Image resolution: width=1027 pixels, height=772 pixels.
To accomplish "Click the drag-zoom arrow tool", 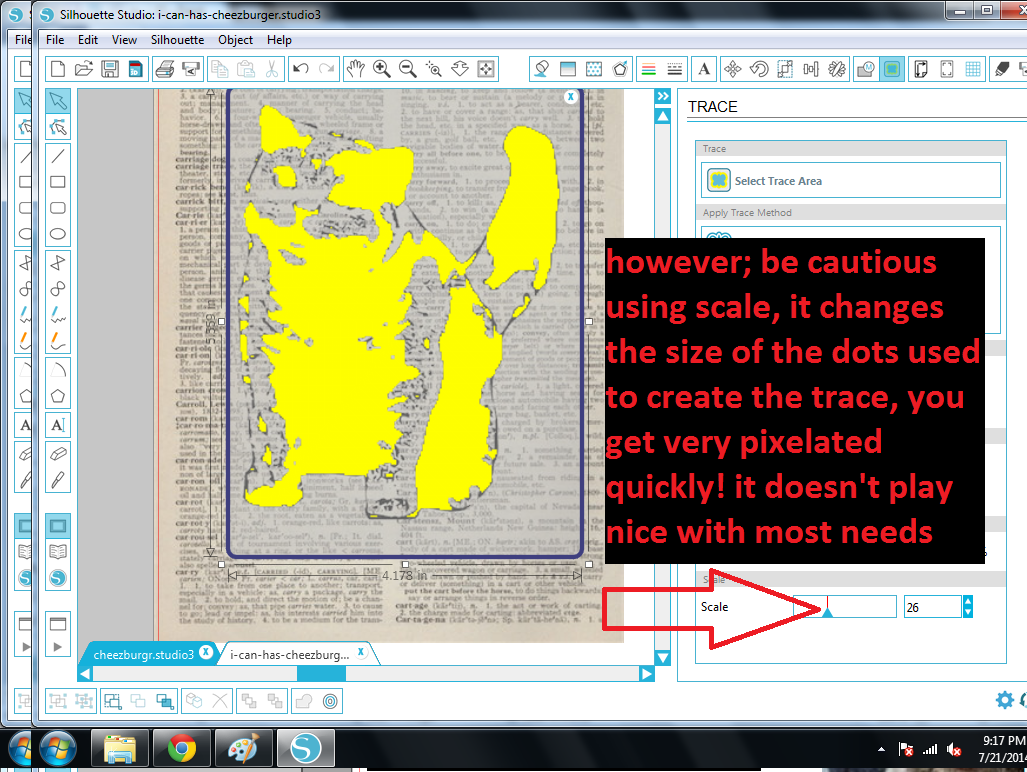I will coord(460,69).
